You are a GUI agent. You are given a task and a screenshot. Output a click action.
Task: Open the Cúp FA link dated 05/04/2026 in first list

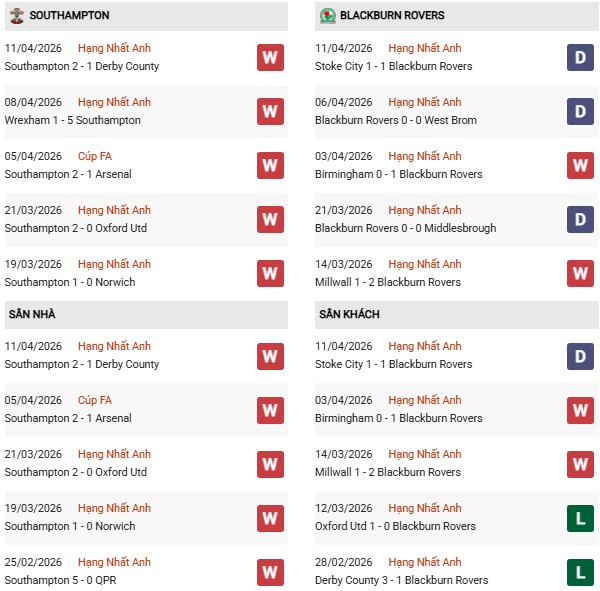click(95, 156)
